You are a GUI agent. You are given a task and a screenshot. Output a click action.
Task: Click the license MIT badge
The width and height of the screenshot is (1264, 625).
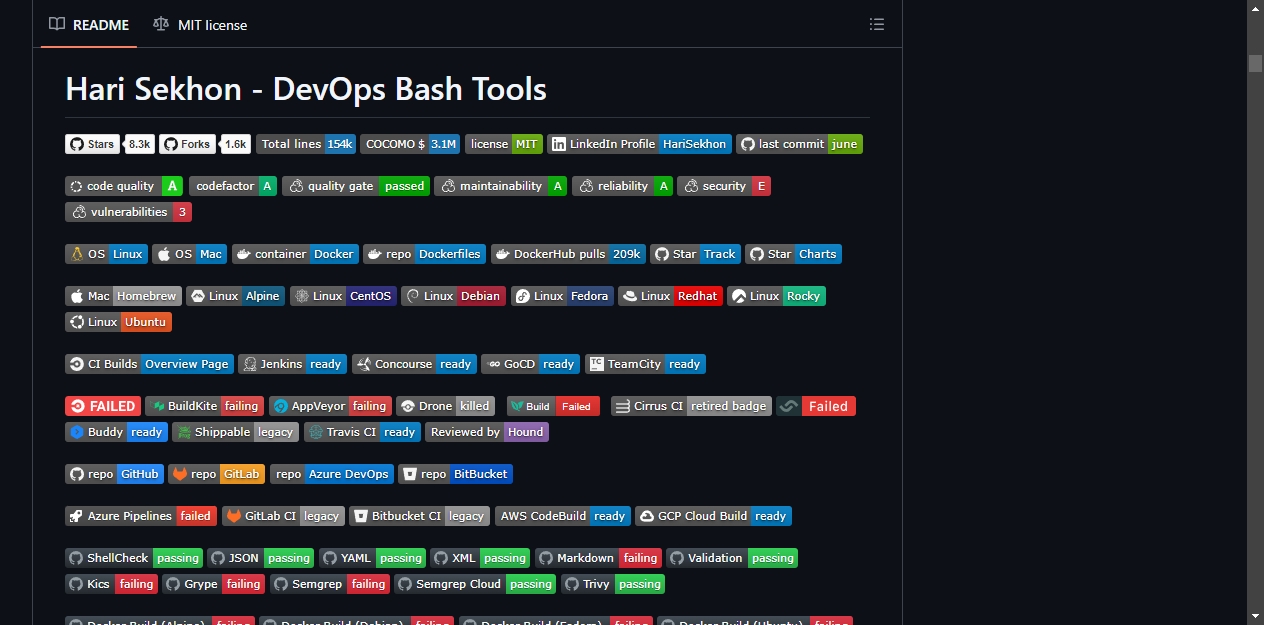[x=504, y=144]
